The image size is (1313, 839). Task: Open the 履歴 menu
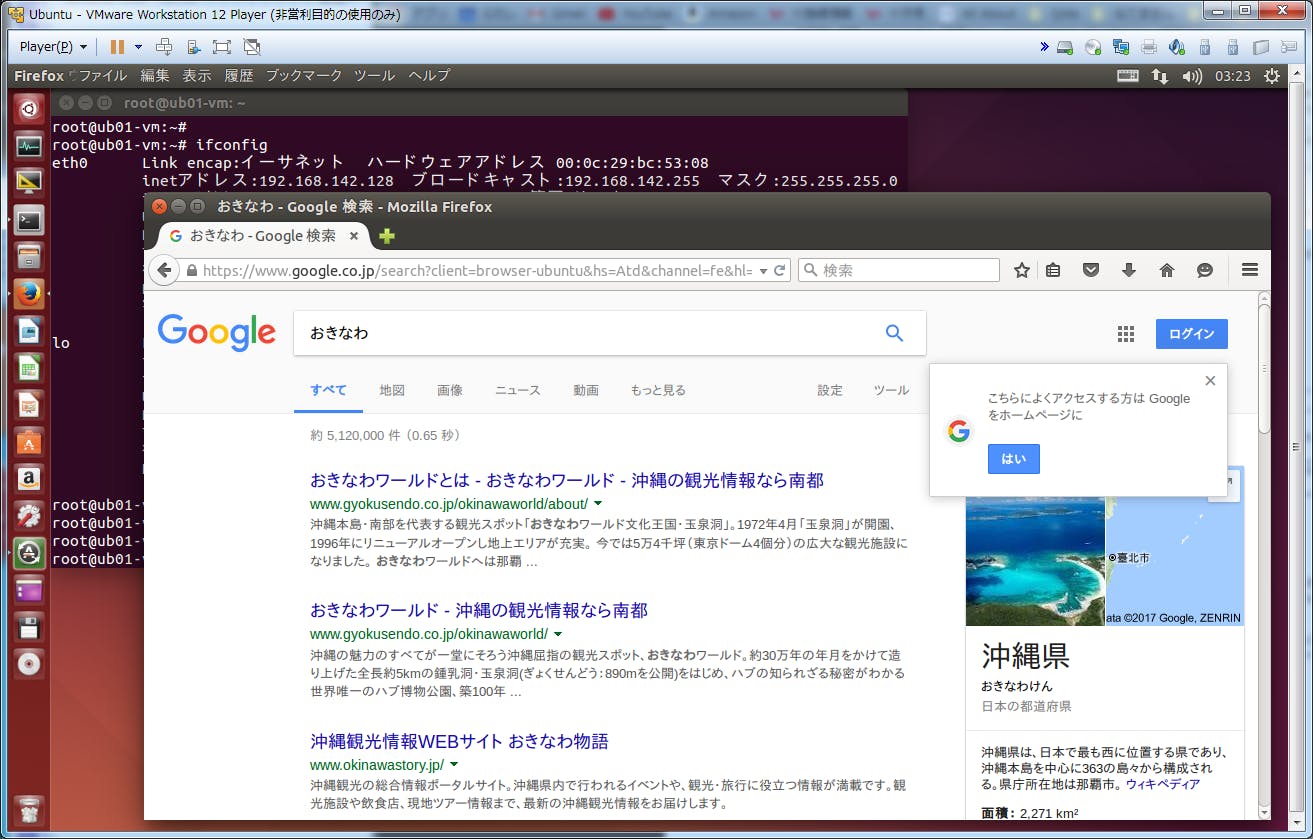coord(239,76)
